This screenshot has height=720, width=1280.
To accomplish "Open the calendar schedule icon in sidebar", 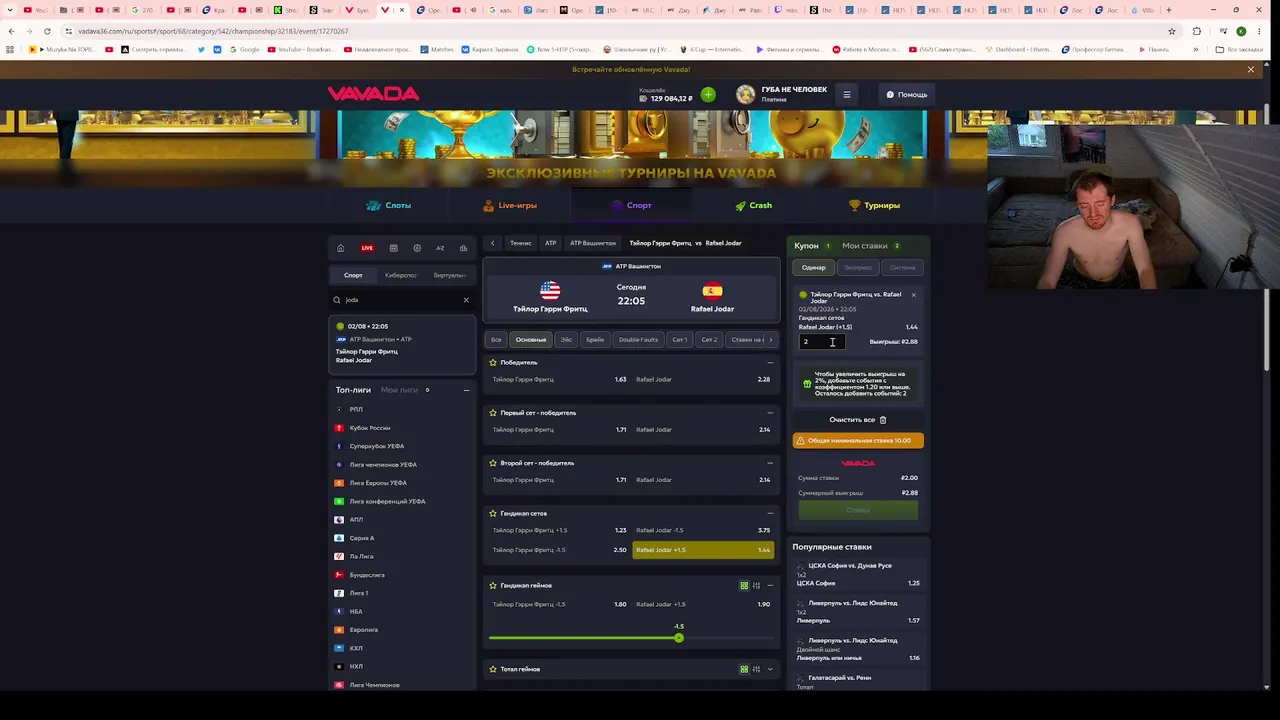I will pos(393,248).
